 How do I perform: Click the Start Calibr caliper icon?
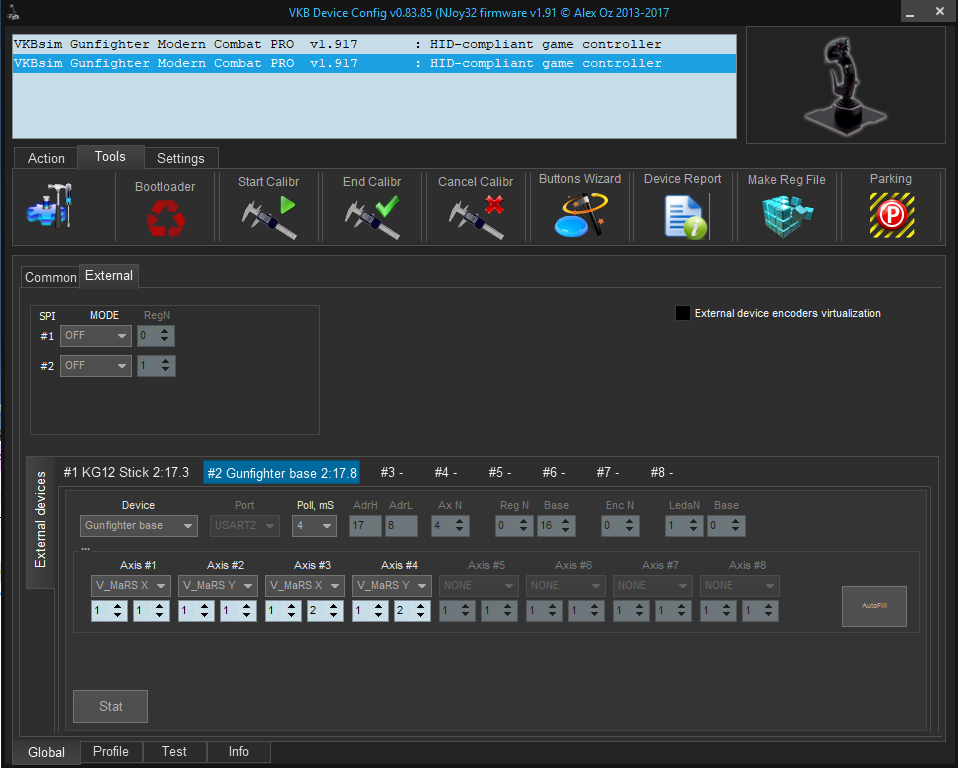[269, 216]
